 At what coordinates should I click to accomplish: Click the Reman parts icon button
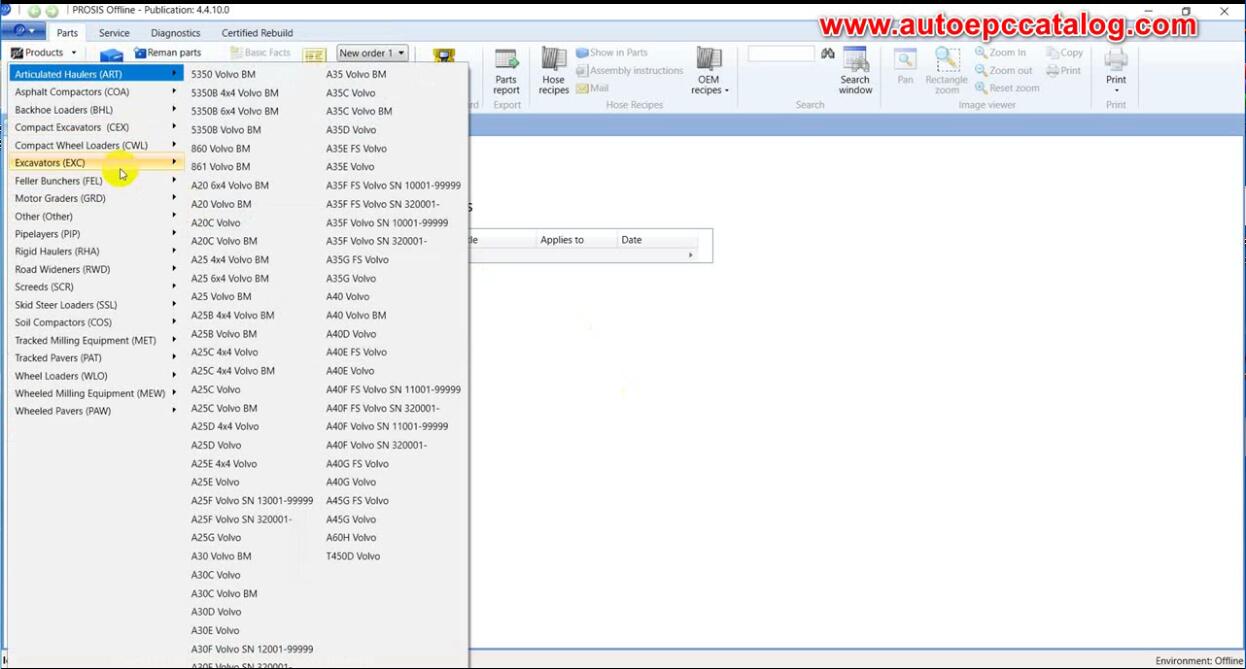167,53
